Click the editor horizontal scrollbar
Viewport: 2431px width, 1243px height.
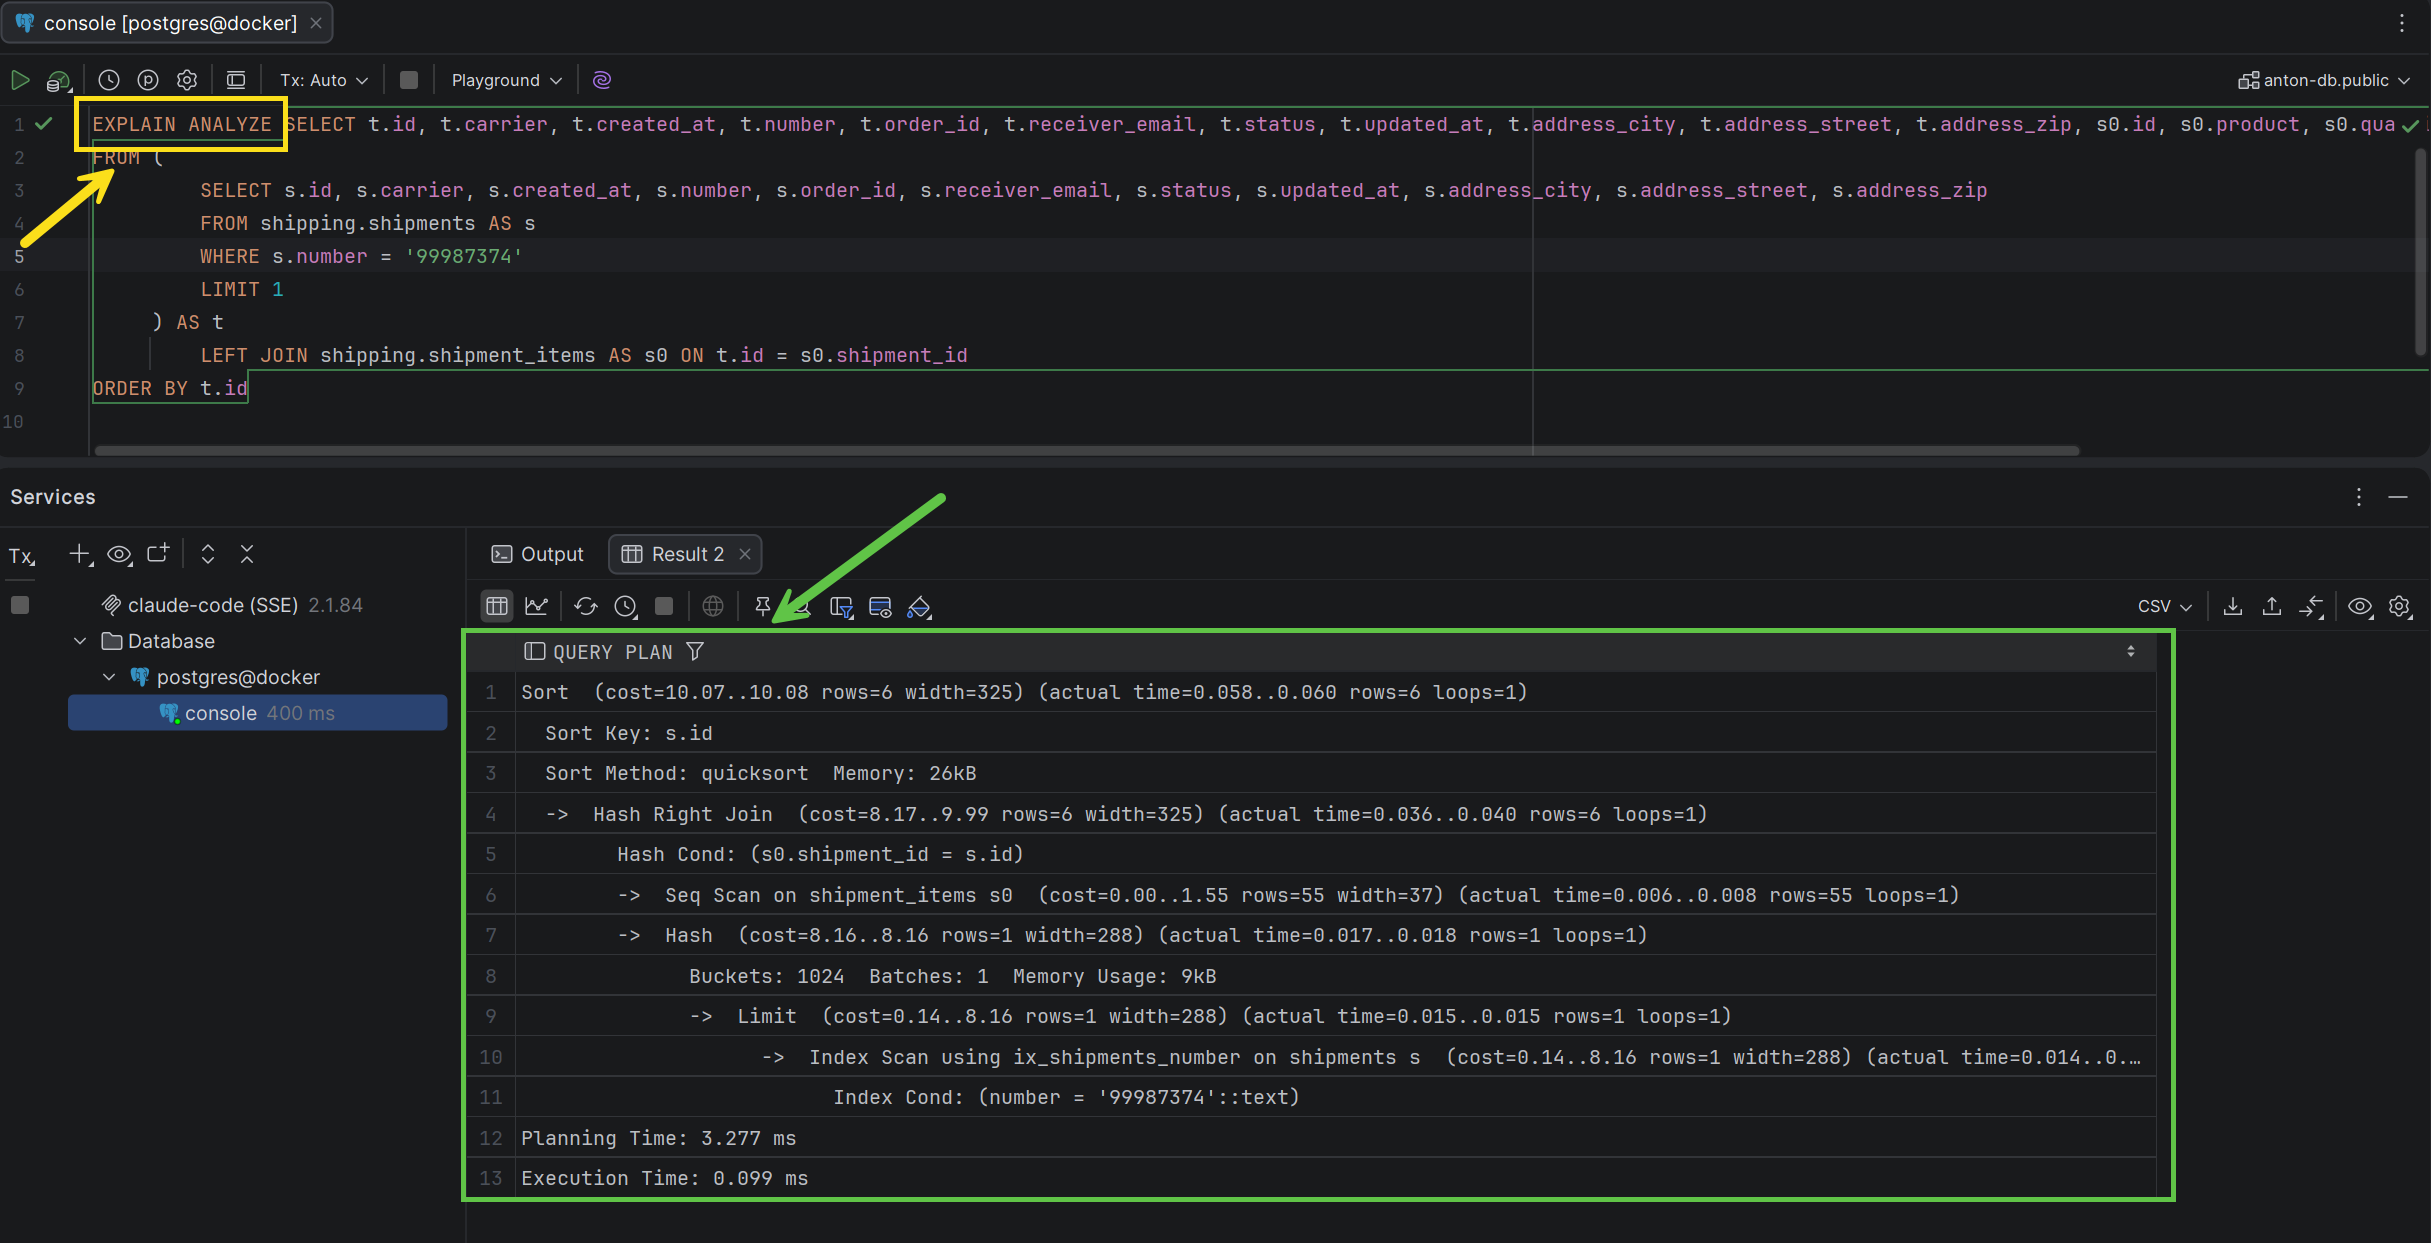pos(1087,451)
